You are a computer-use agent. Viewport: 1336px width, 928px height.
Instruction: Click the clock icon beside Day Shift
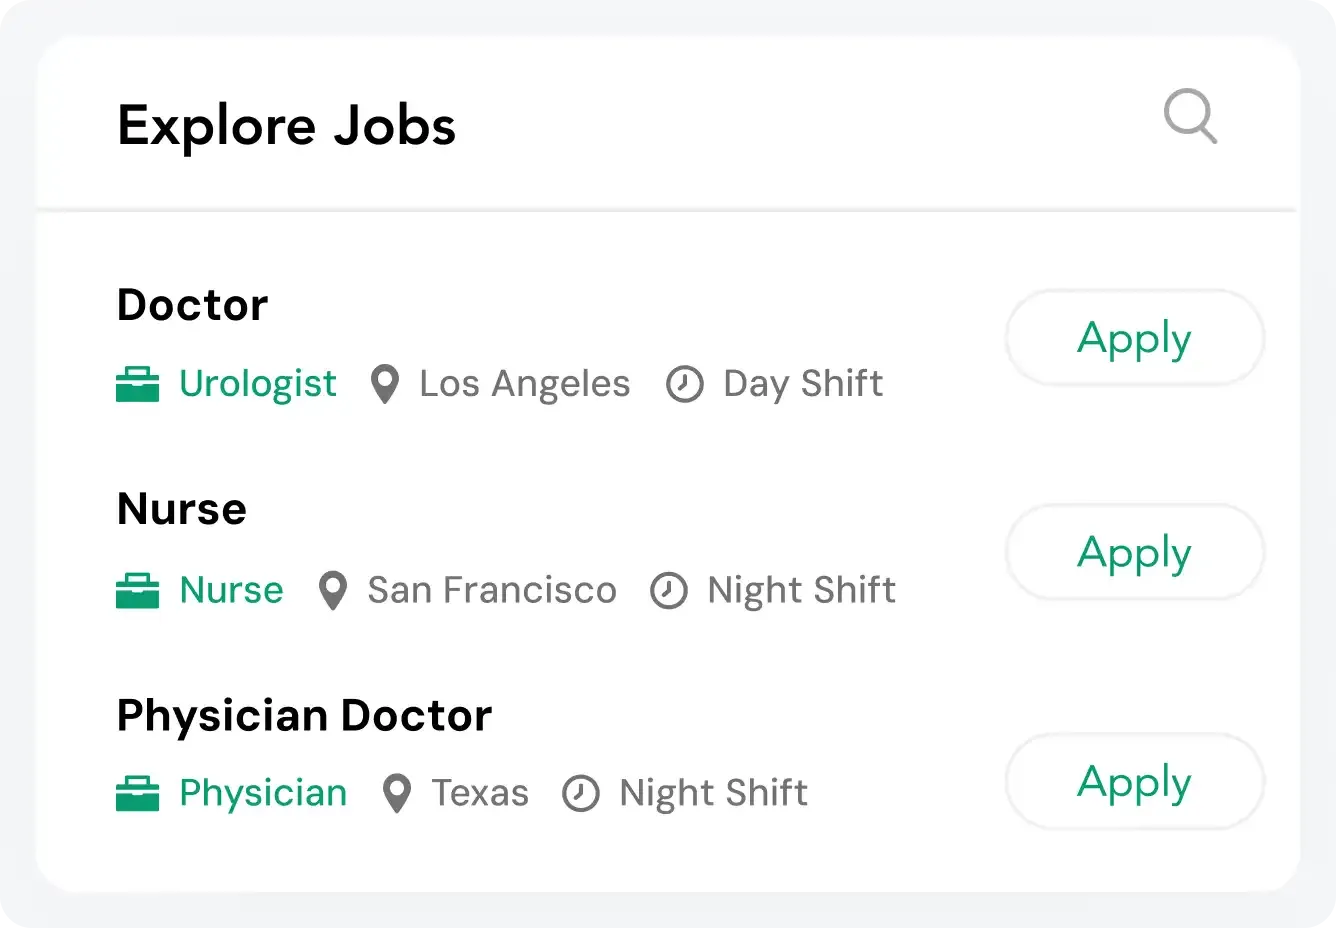tap(685, 384)
